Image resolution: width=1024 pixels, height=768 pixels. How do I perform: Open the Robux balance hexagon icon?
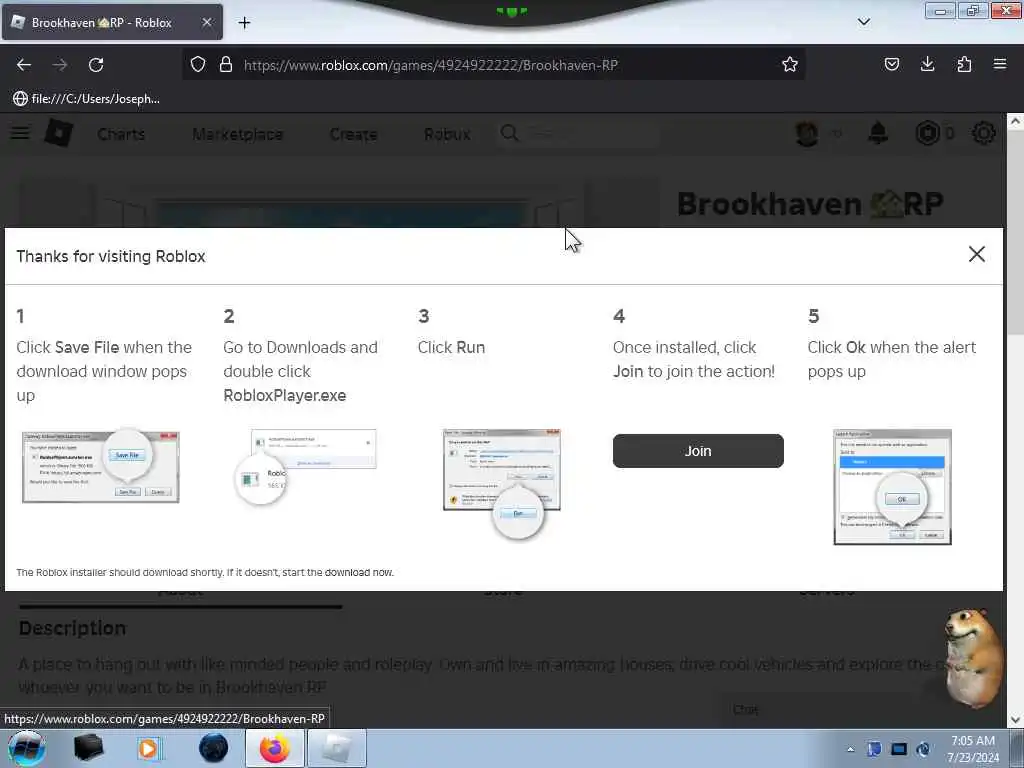point(927,133)
